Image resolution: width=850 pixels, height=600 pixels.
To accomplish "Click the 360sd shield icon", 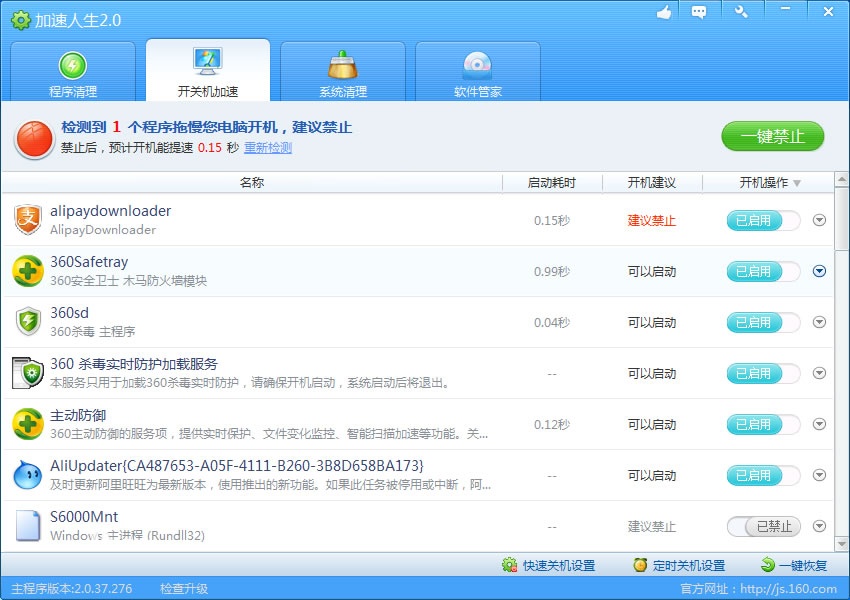I will (28, 322).
